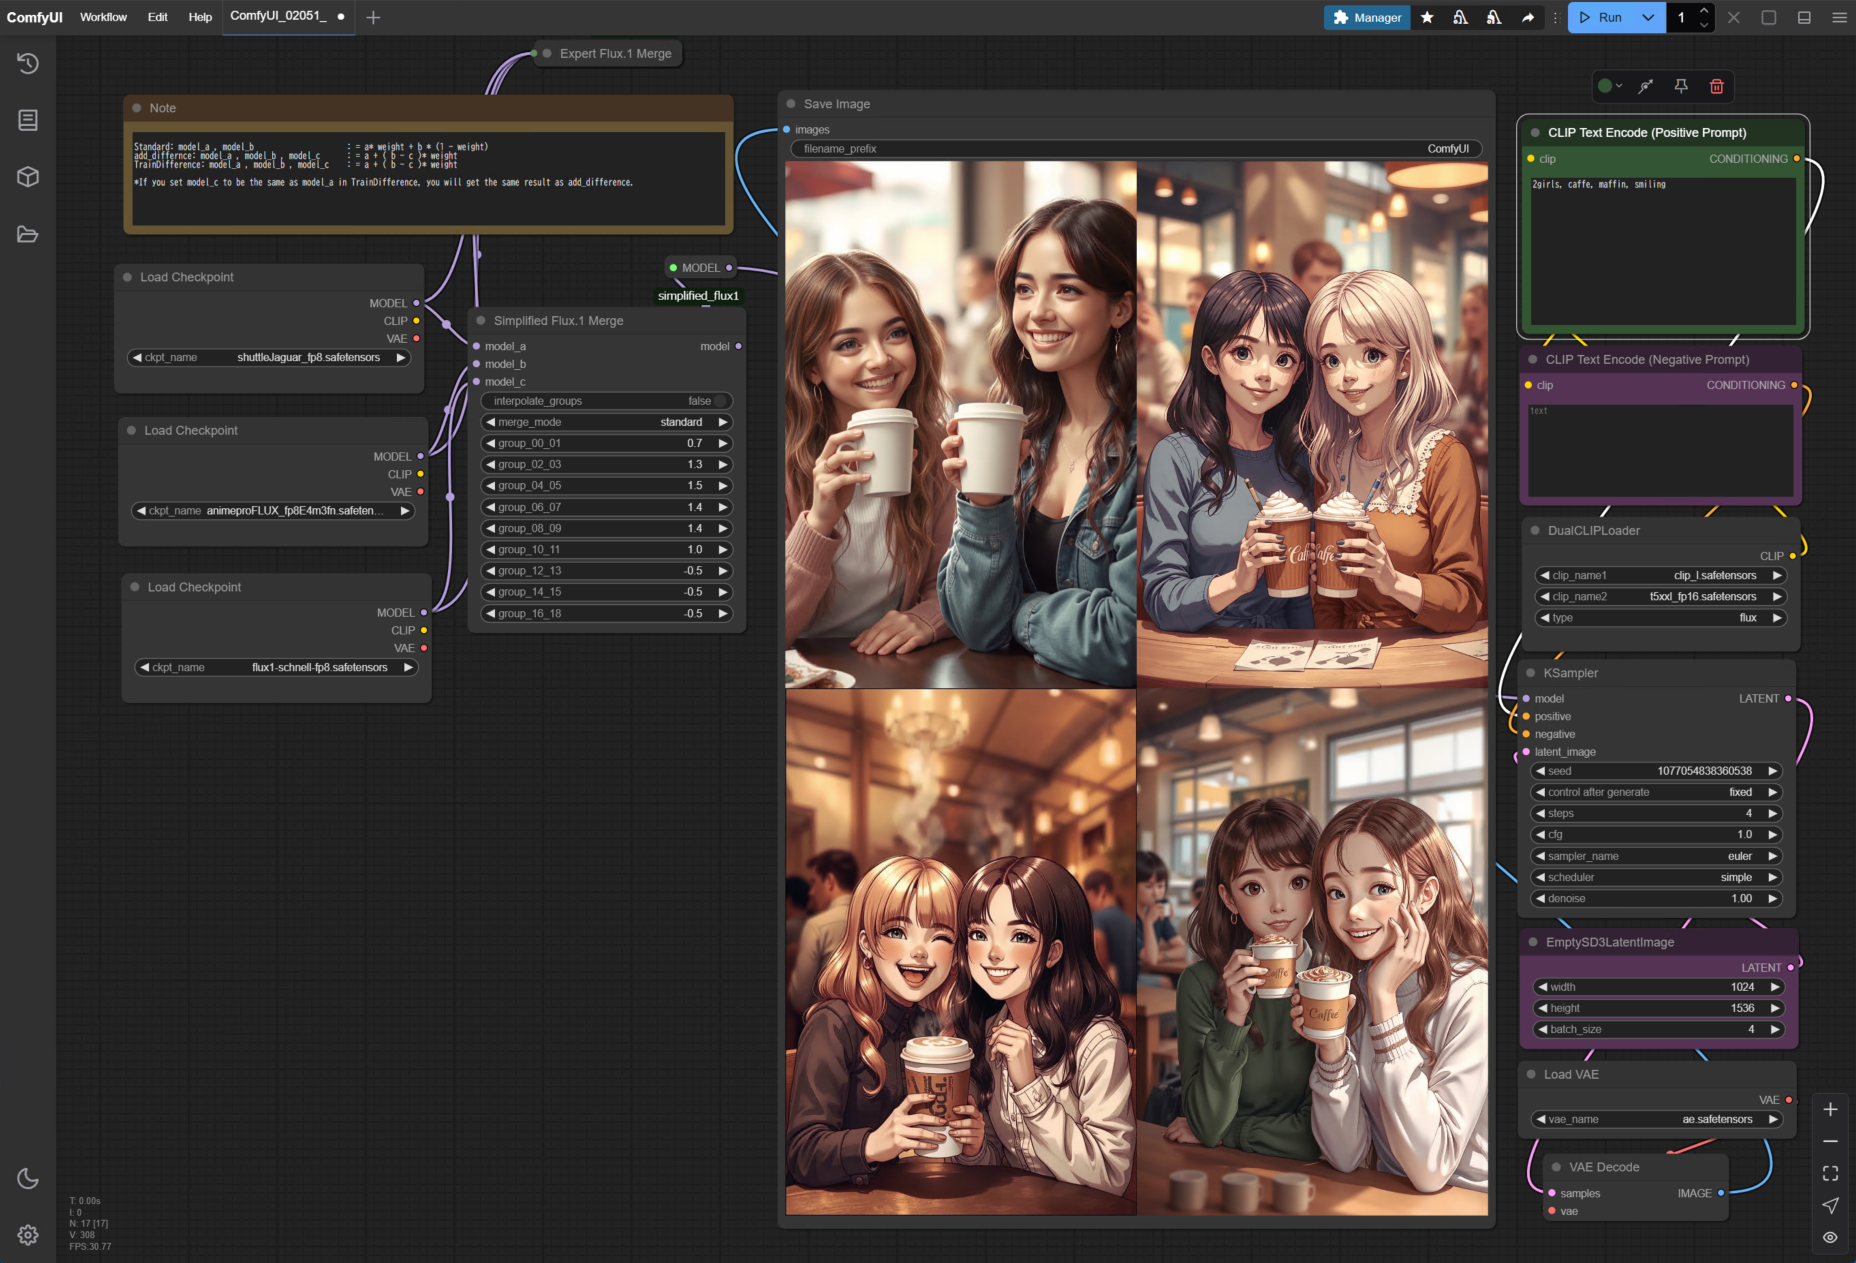Pin the selected node
The height and width of the screenshot is (1263, 1856).
(x=1681, y=86)
